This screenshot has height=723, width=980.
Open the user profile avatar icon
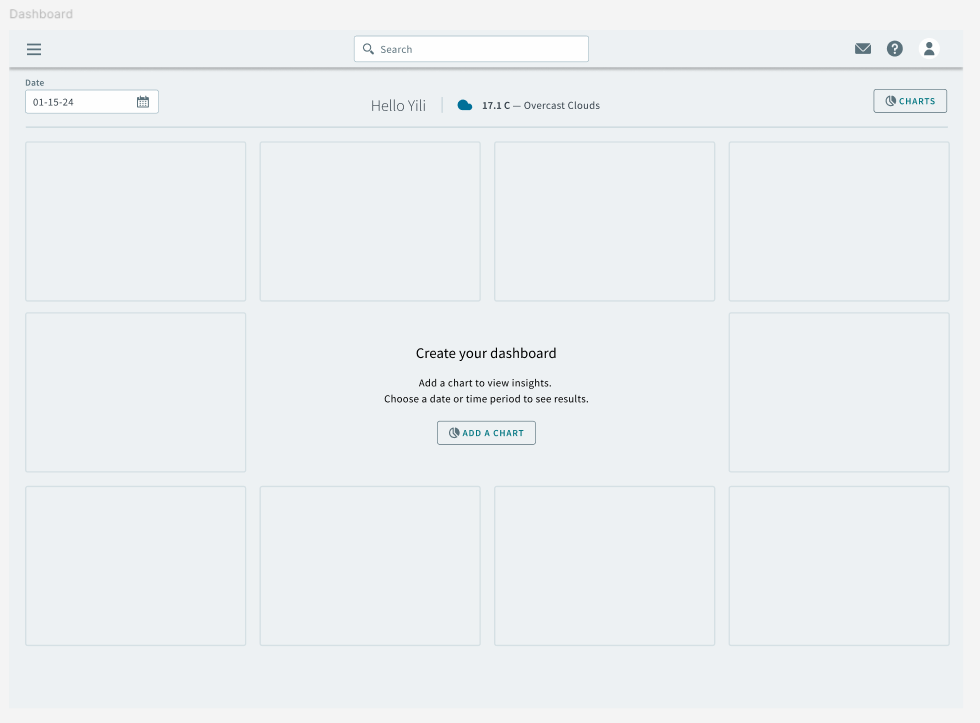(x=929, y=48)
